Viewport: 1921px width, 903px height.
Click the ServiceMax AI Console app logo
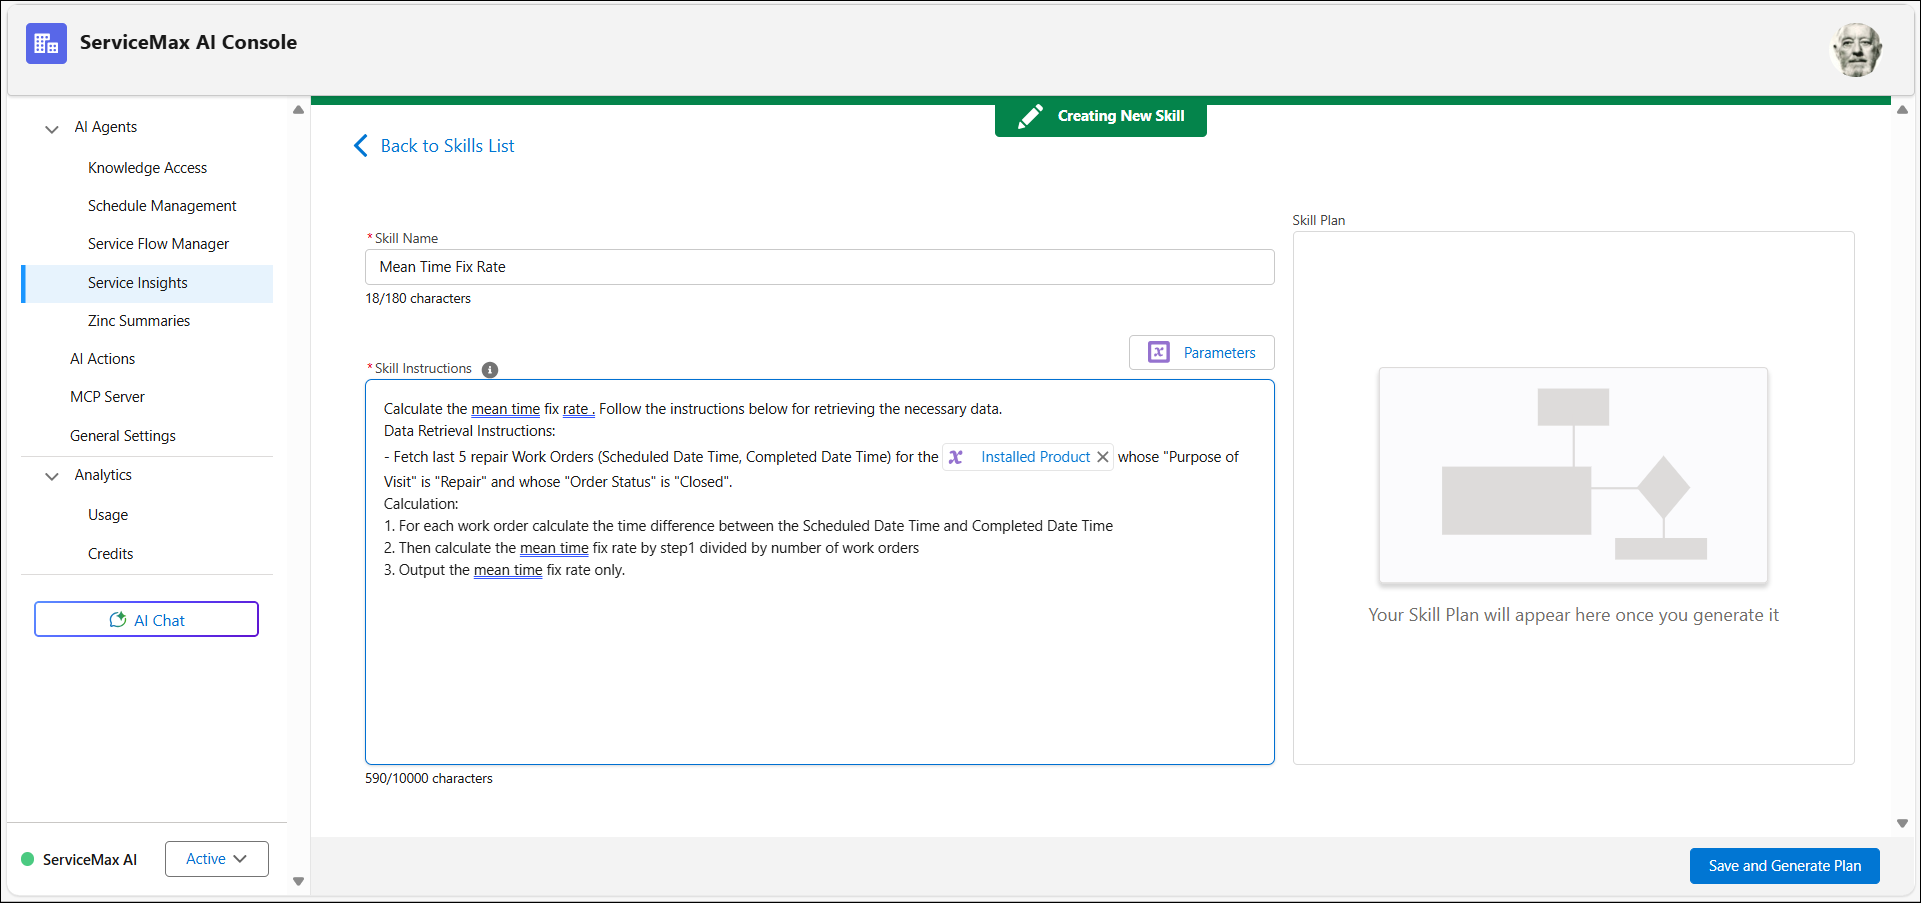(46, 43)
